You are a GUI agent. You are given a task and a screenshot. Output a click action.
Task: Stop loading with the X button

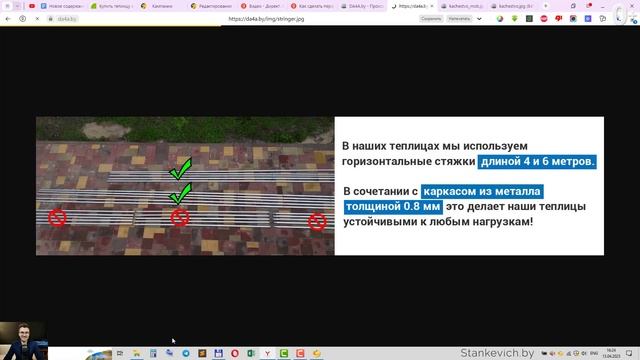(37, 19)
